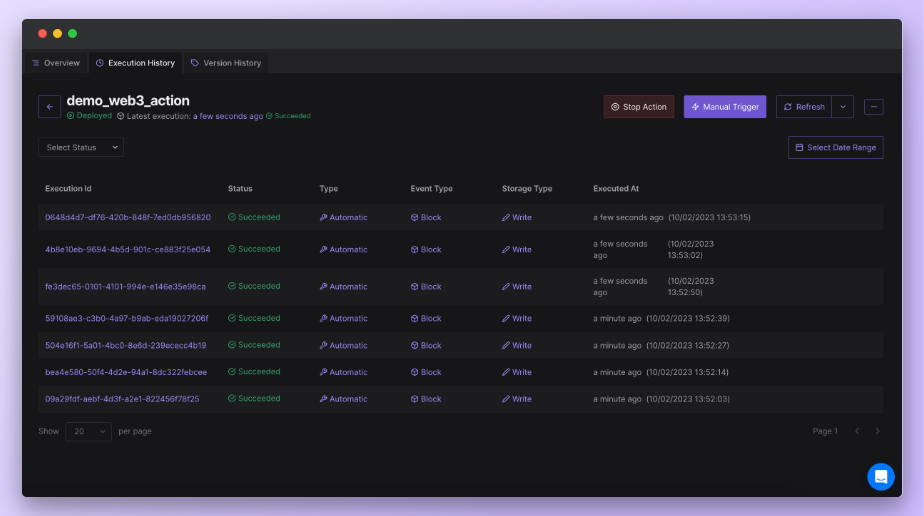Viewport: 924px width, 516px height.
Task: Open the Select Status dropdown
Action: tap(81, 147)
